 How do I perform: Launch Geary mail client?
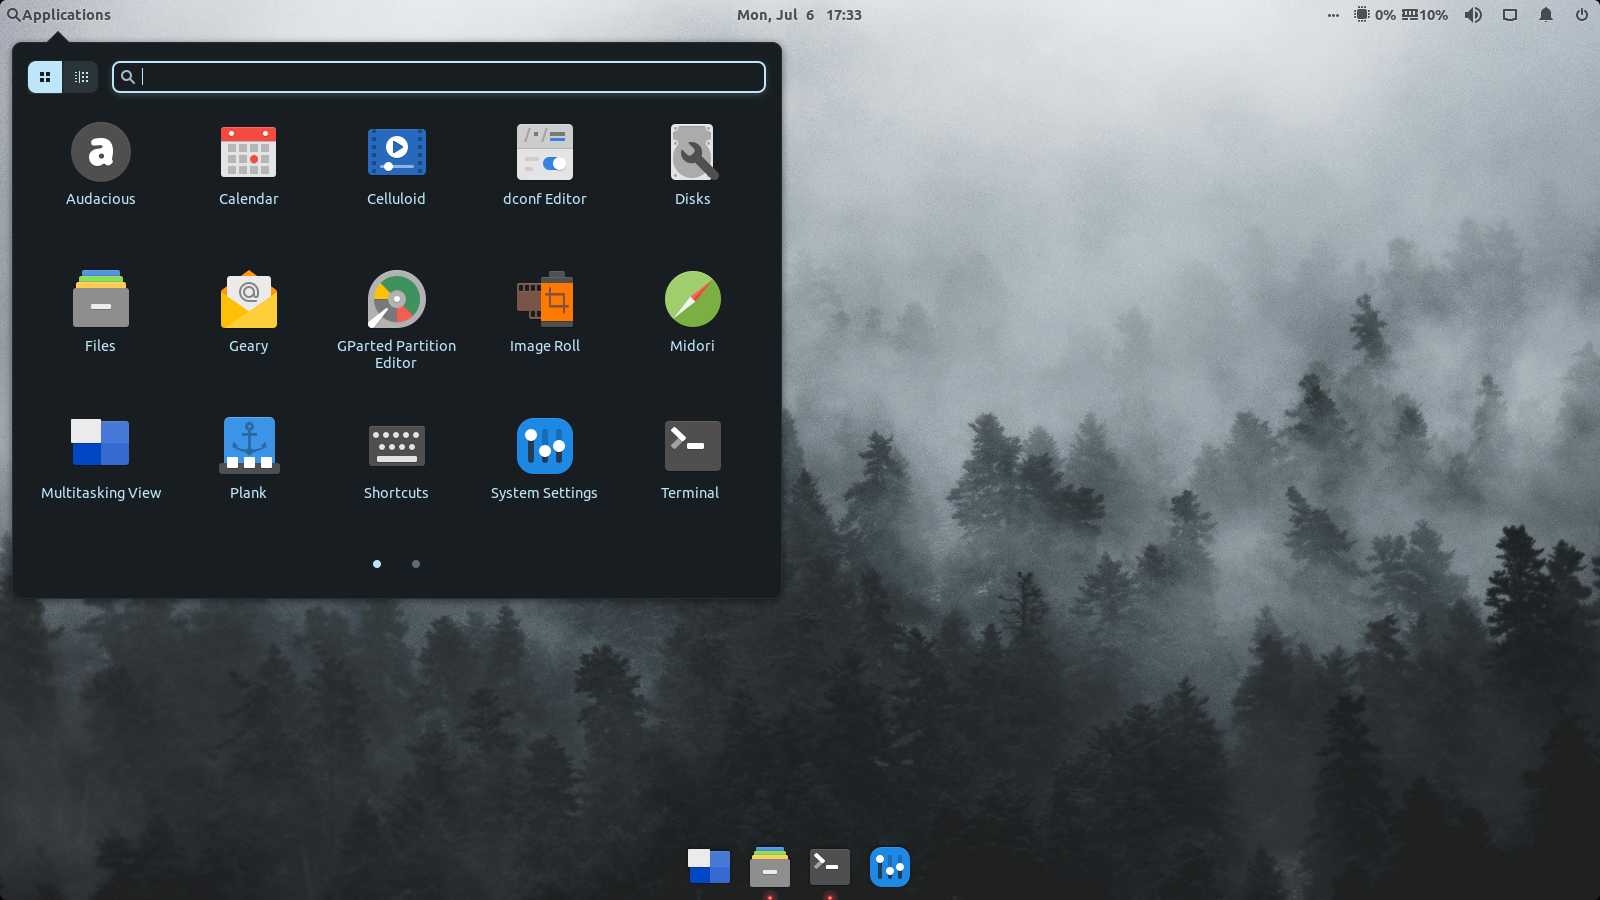click(x=248, y=299)
